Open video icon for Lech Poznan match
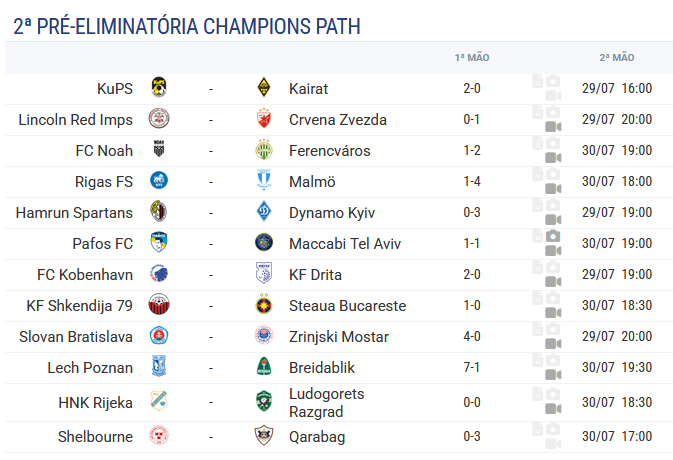The height and width of the screenshot is (460, 673). point(553,375)
